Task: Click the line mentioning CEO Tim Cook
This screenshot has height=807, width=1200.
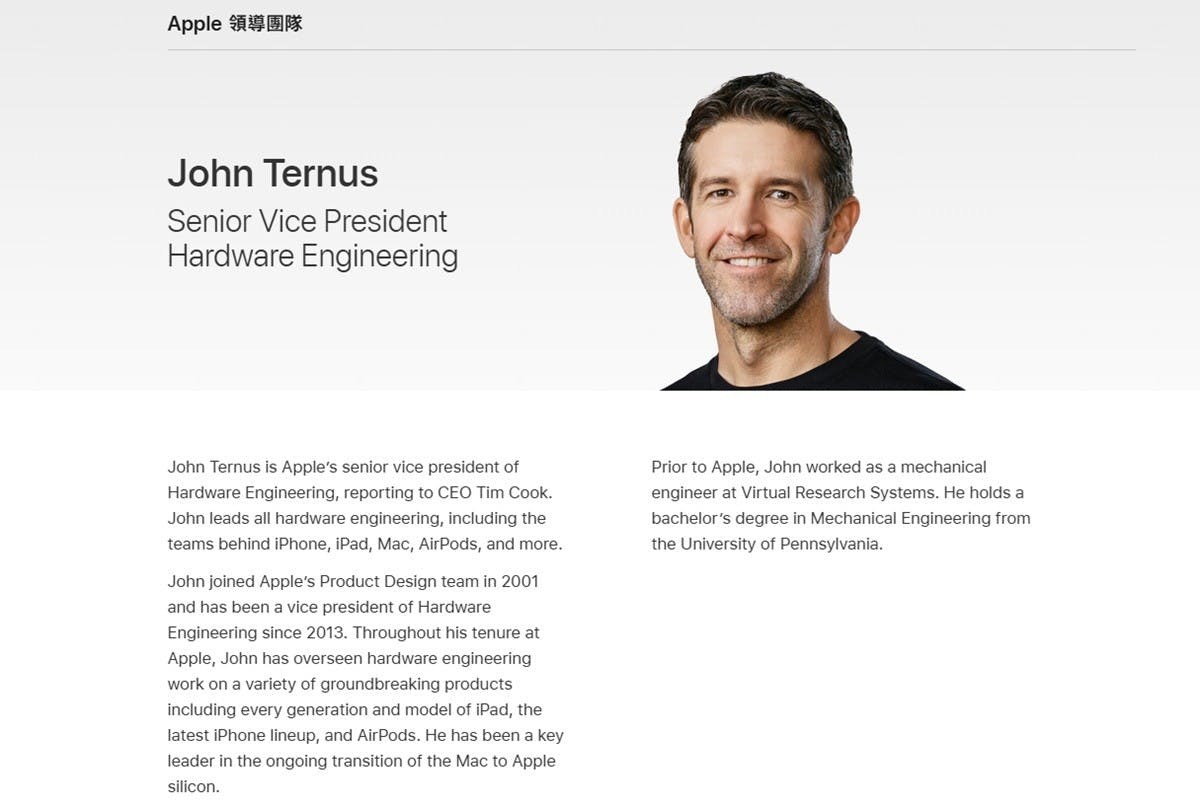Action: click(360, 493)
